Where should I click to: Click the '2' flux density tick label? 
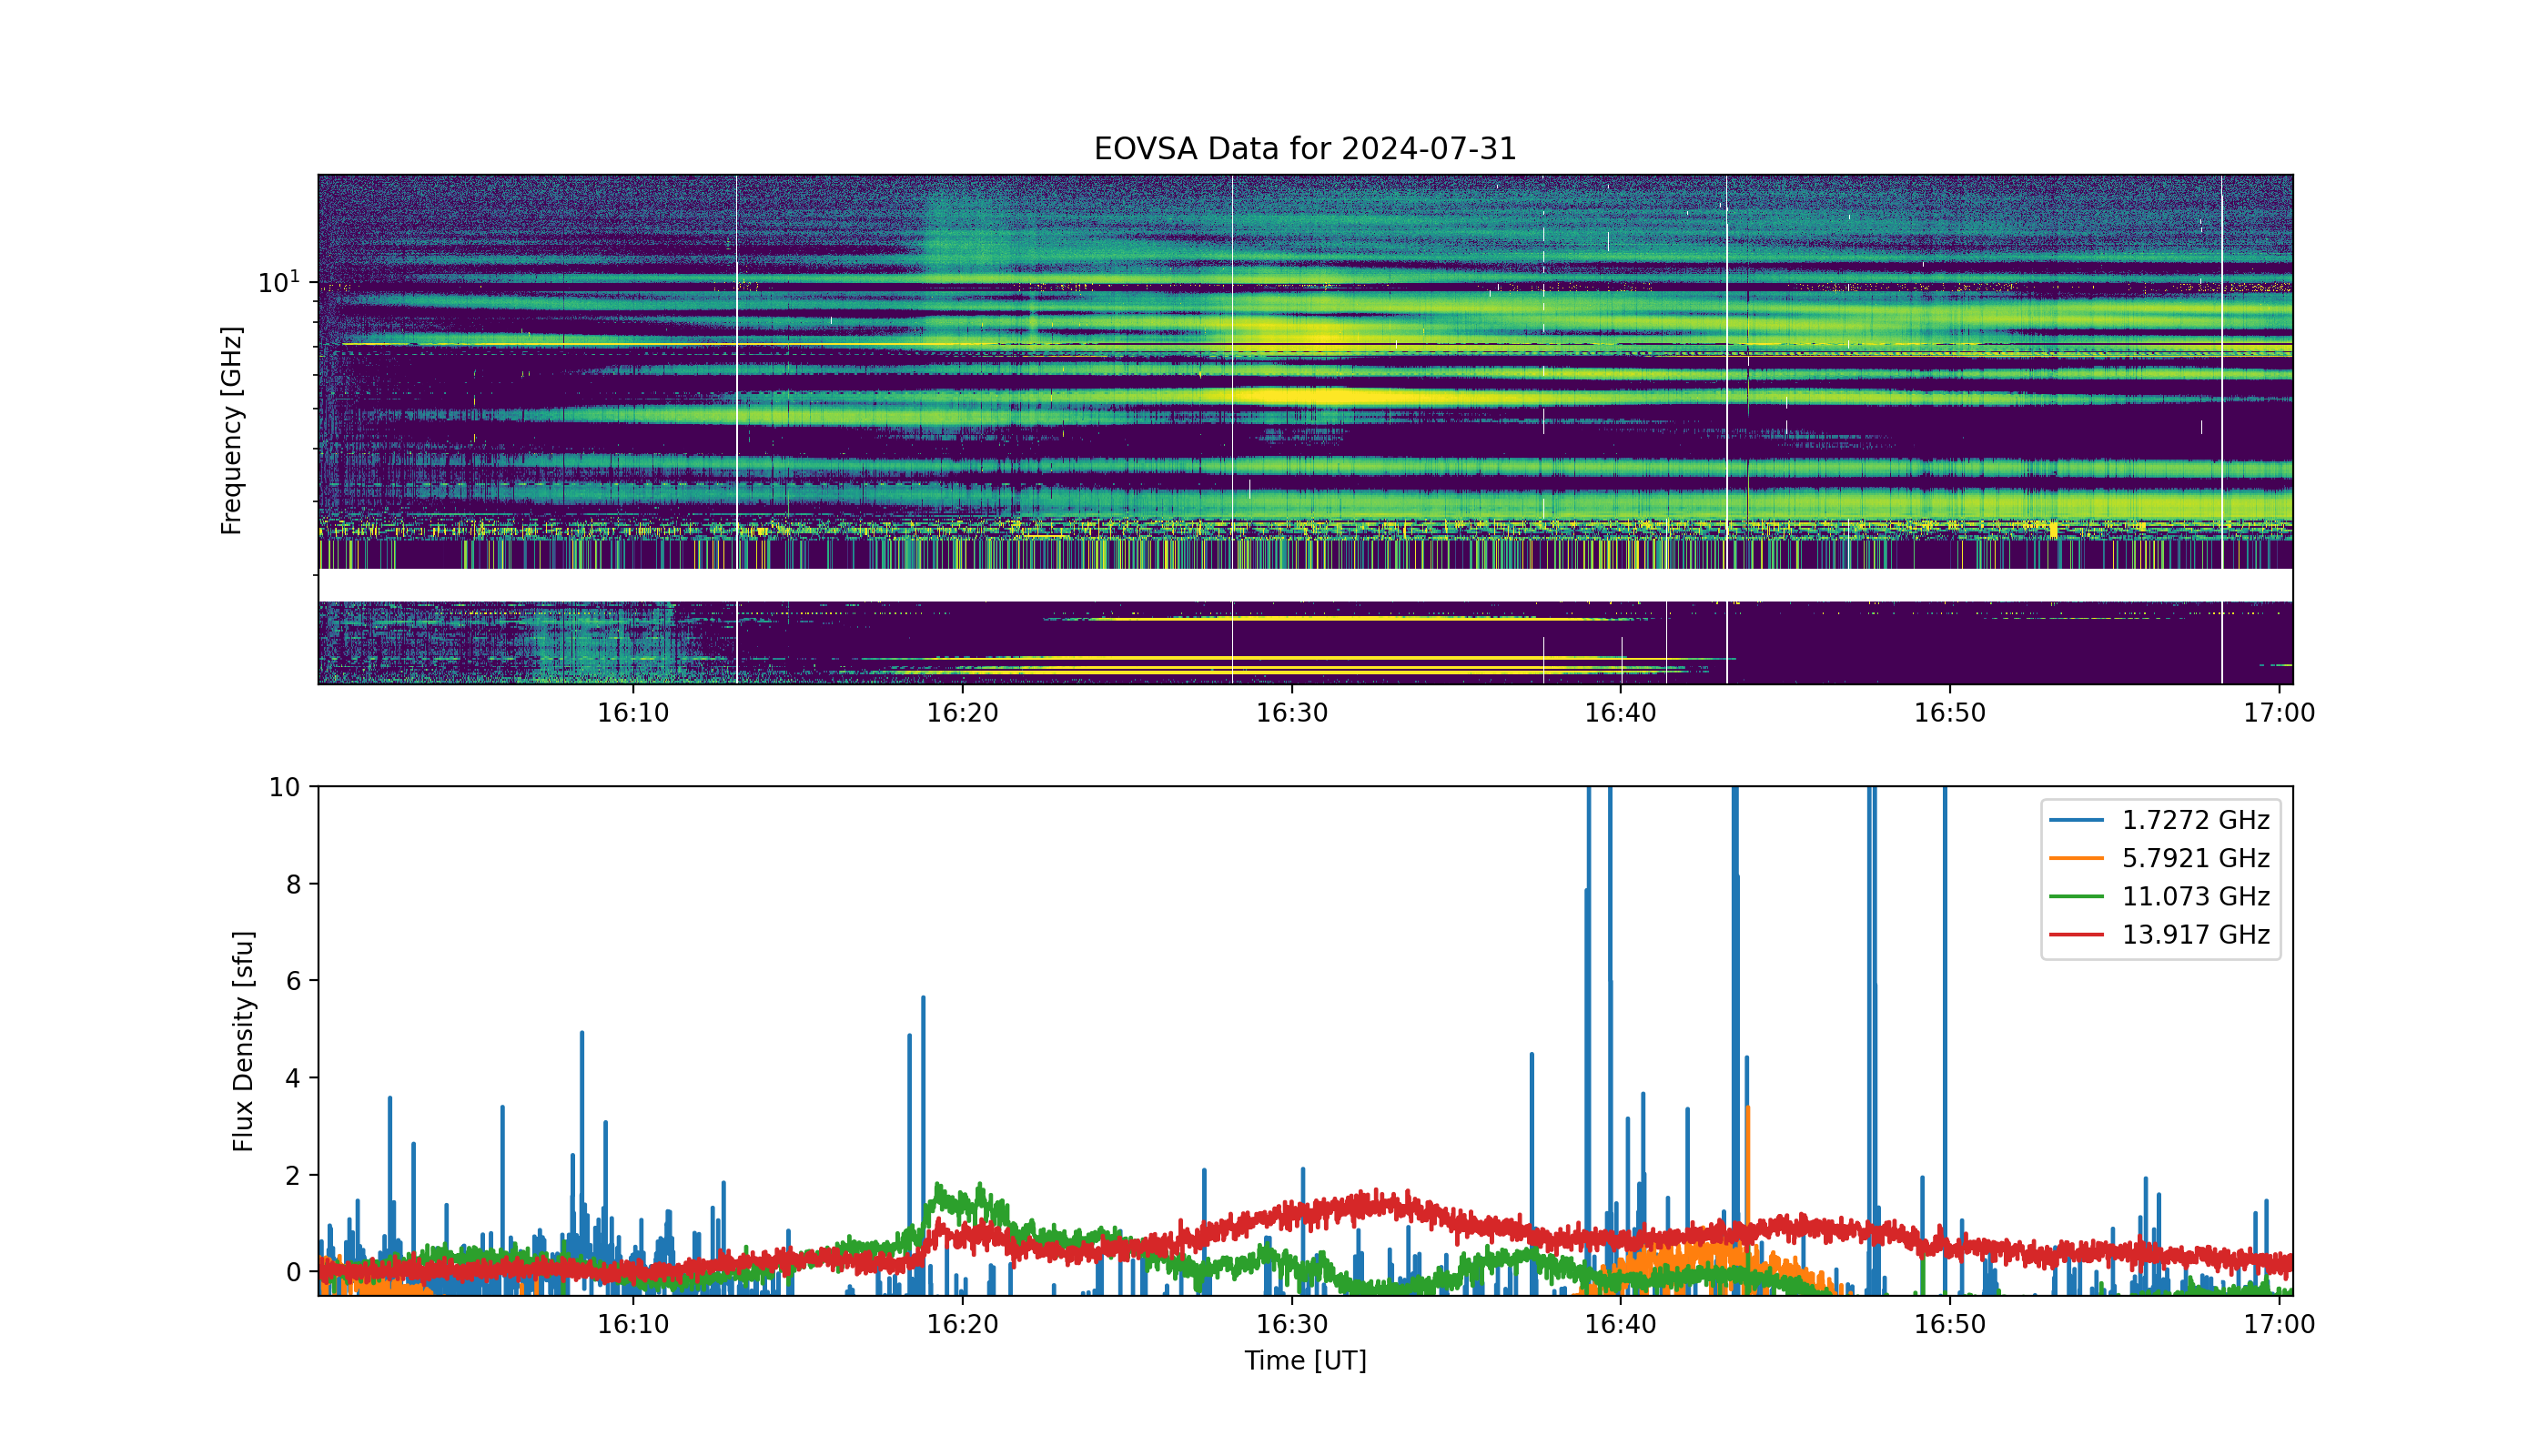point(292,1175)
